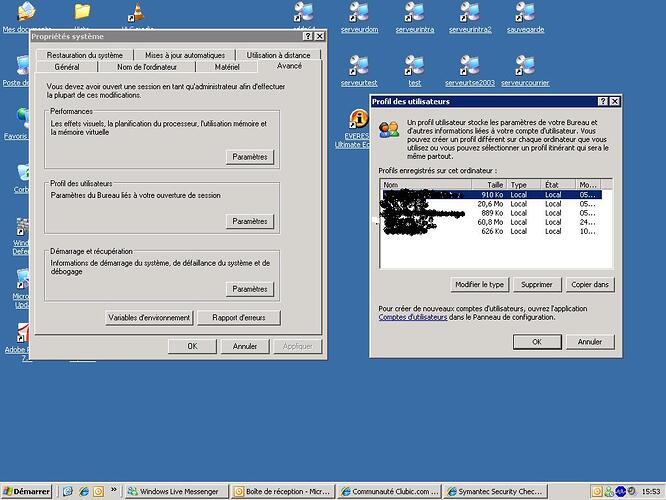The width and height of the screenshot is (666, 500).
Task: Open Paramètres in the Performances section
Action: coord(249,157)
